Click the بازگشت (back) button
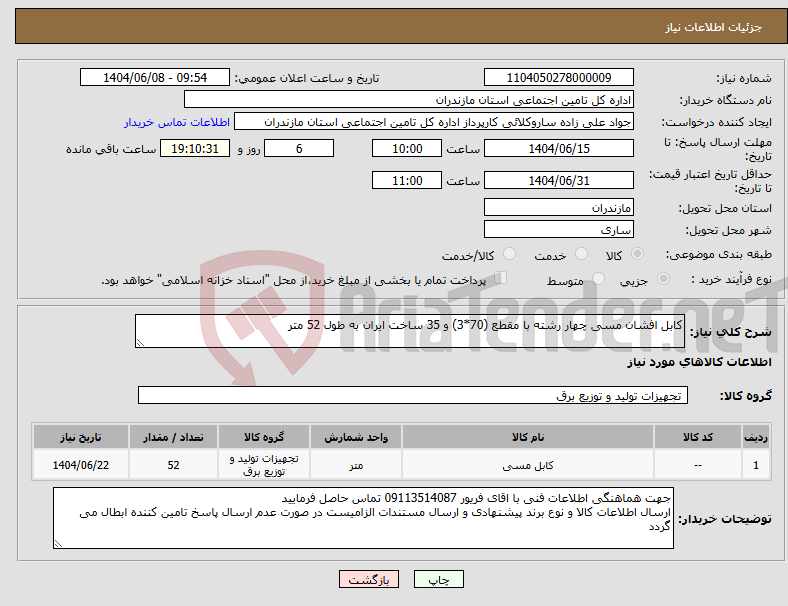Screen dimensions: 788x606 (x=369, y=579)
